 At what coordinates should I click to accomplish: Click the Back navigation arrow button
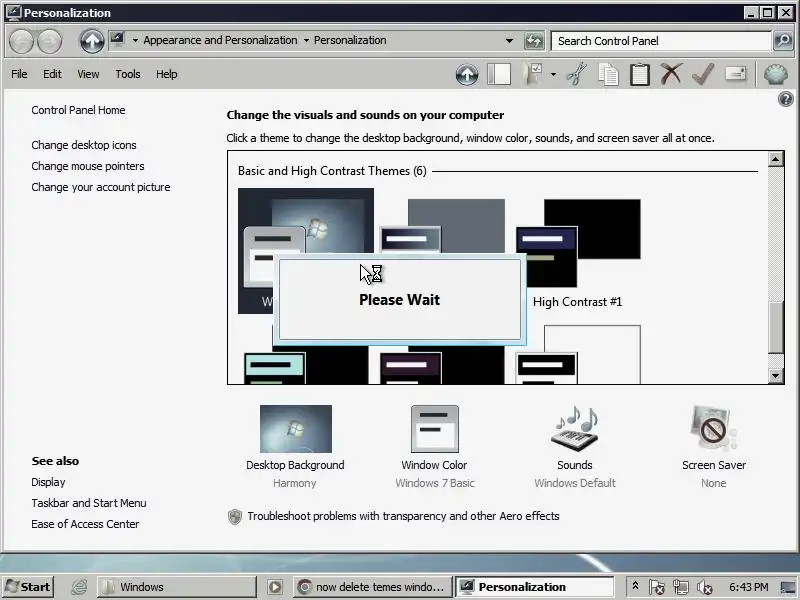[21, 41]
